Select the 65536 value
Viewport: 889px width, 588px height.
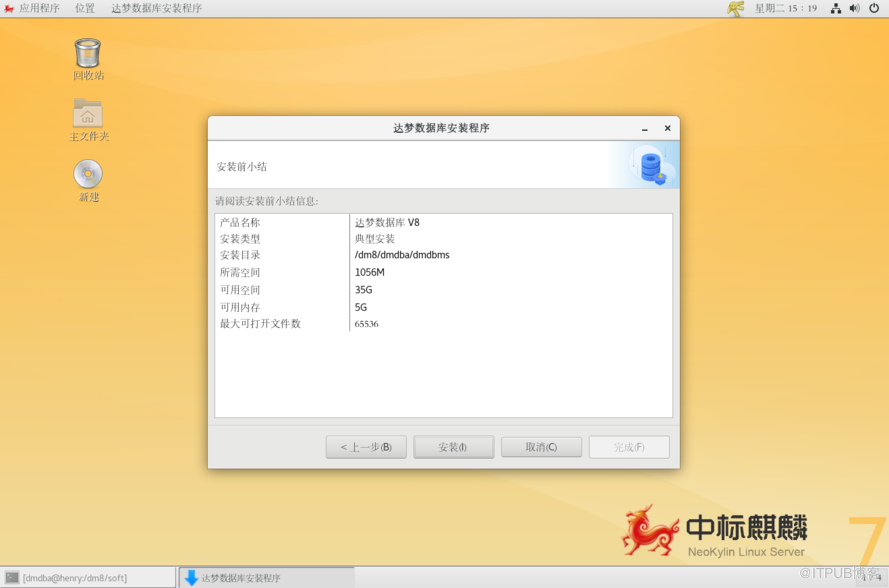[366, 324]
